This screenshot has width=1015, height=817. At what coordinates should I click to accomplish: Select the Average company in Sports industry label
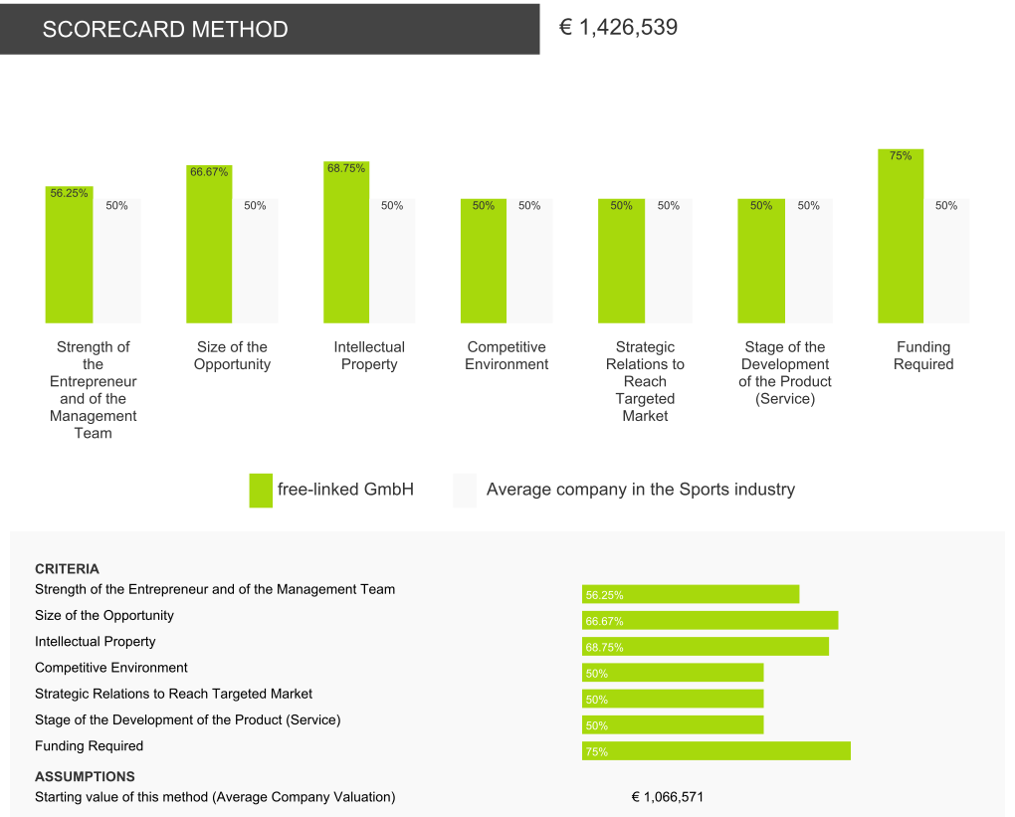[x=640, y=490]
